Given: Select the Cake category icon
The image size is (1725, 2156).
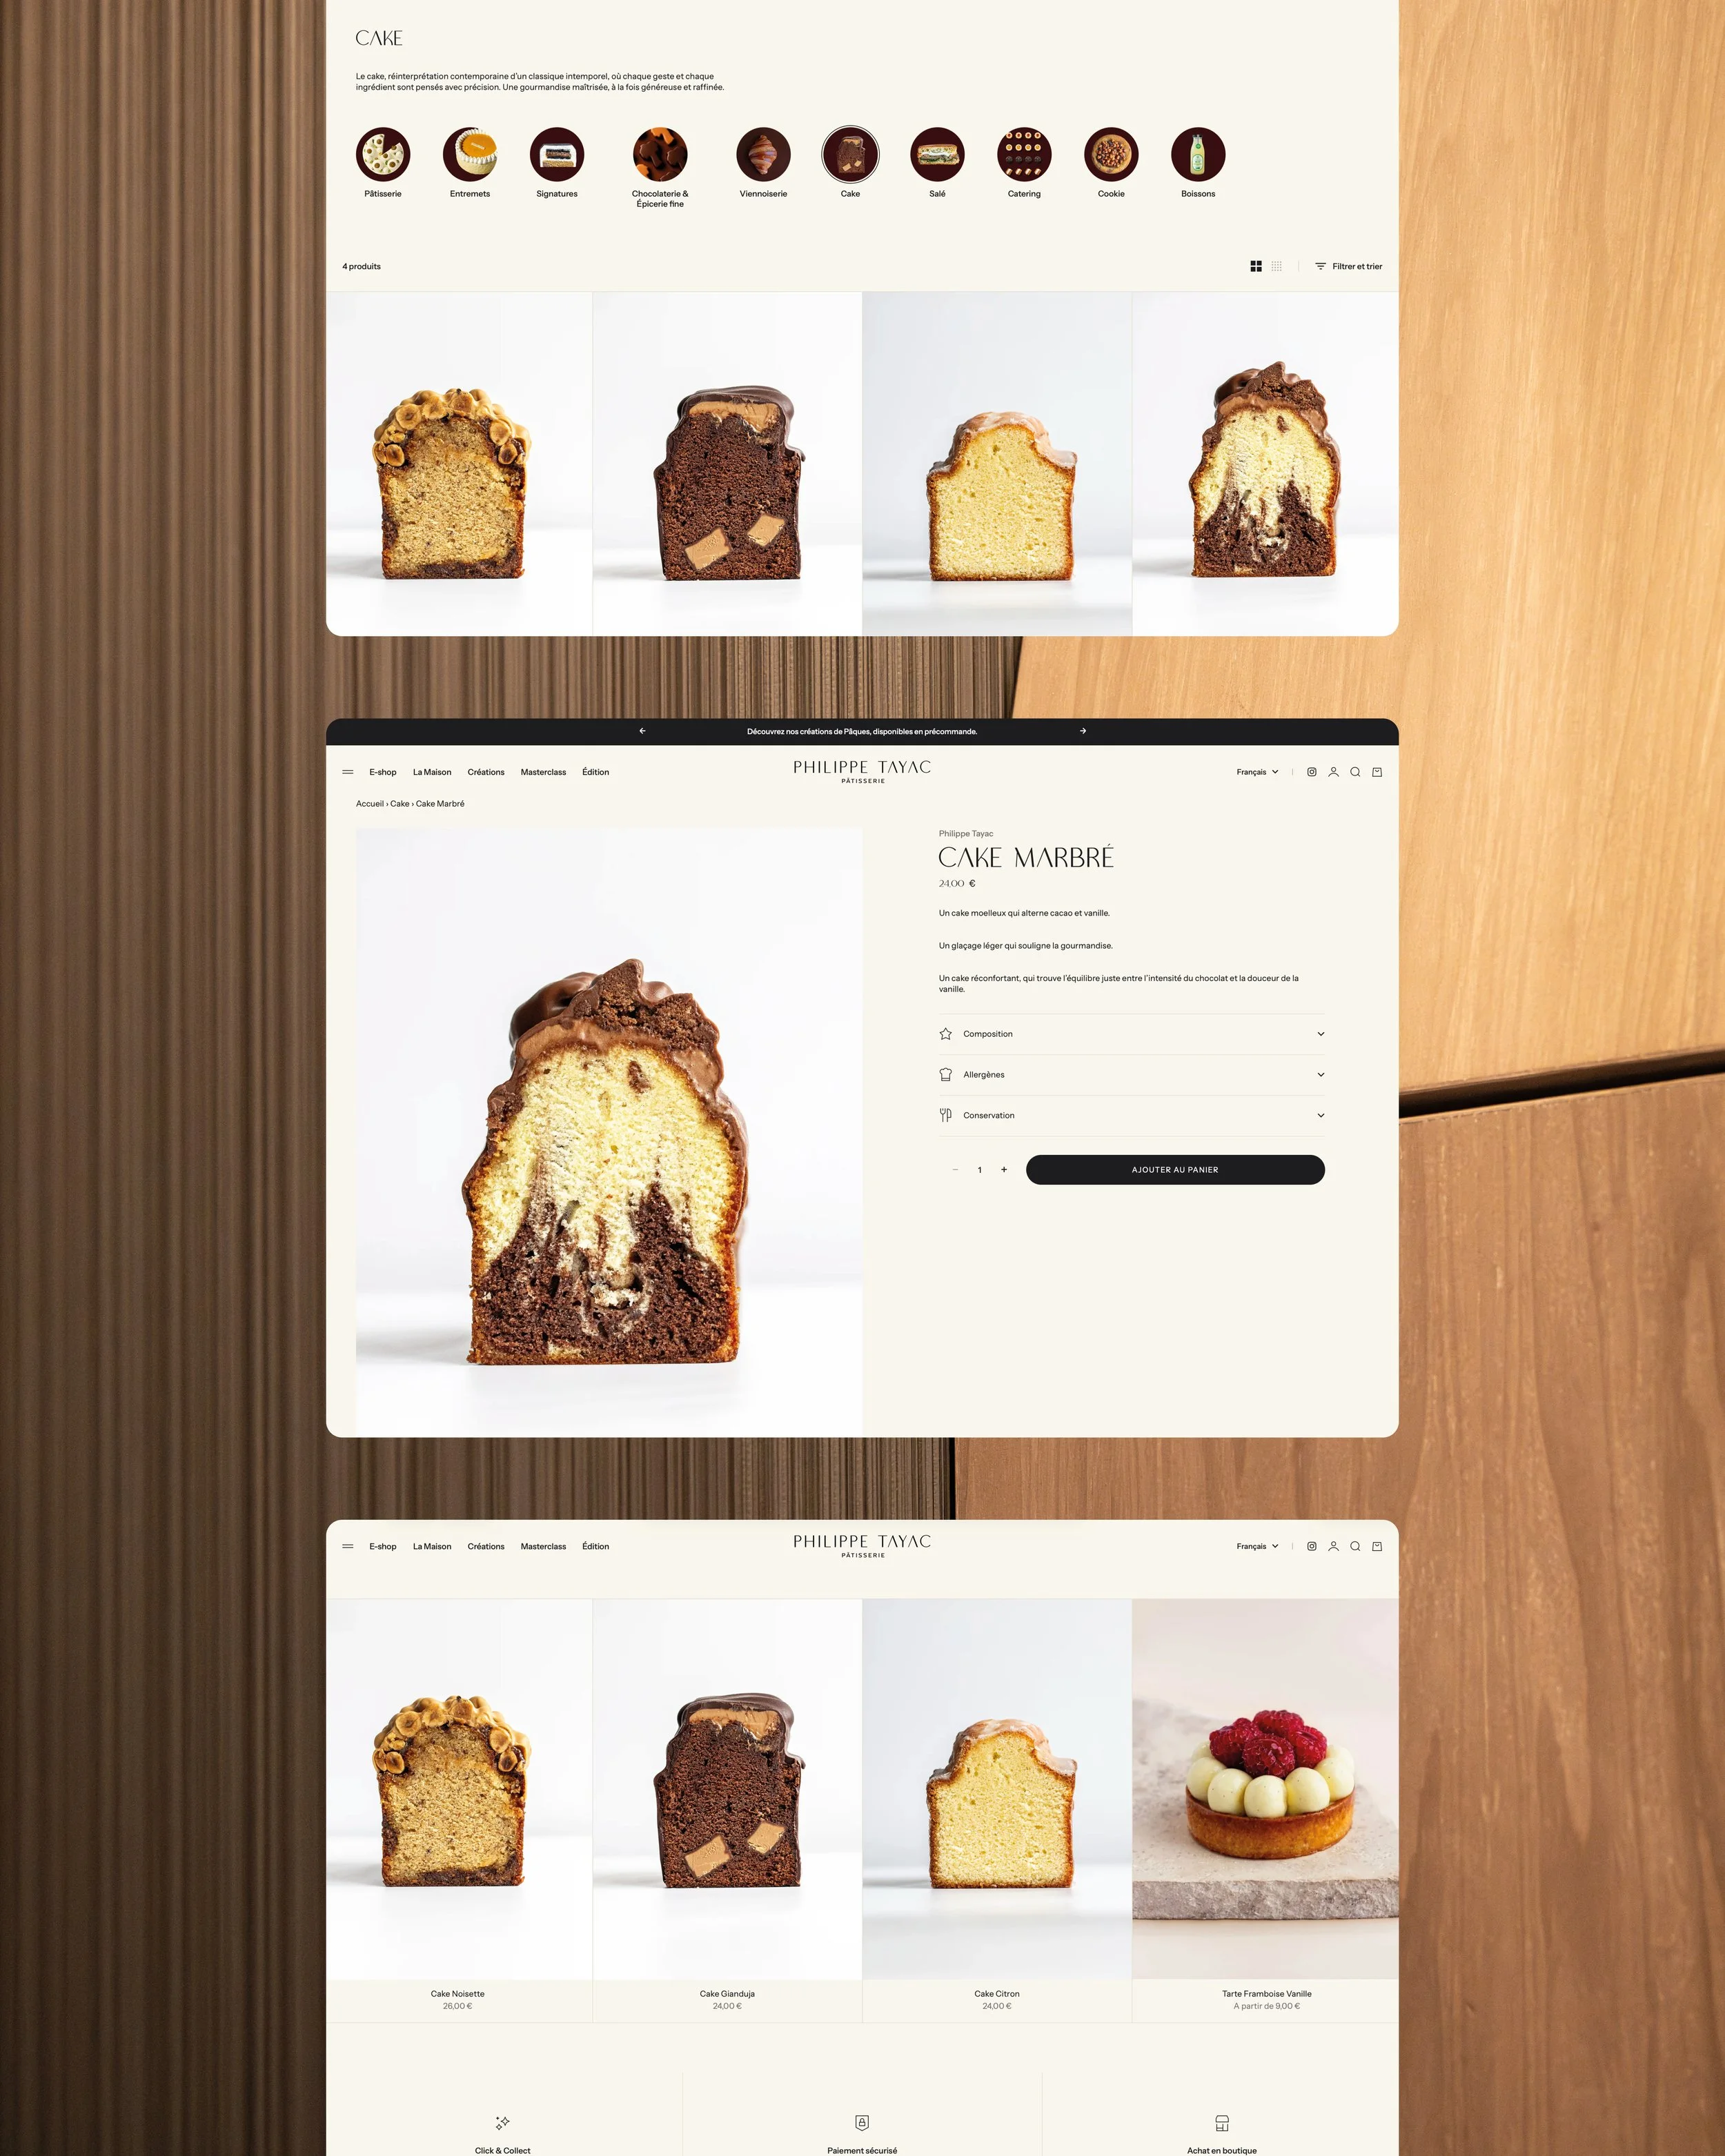Looking at the screenshot, I should point(850,154).
